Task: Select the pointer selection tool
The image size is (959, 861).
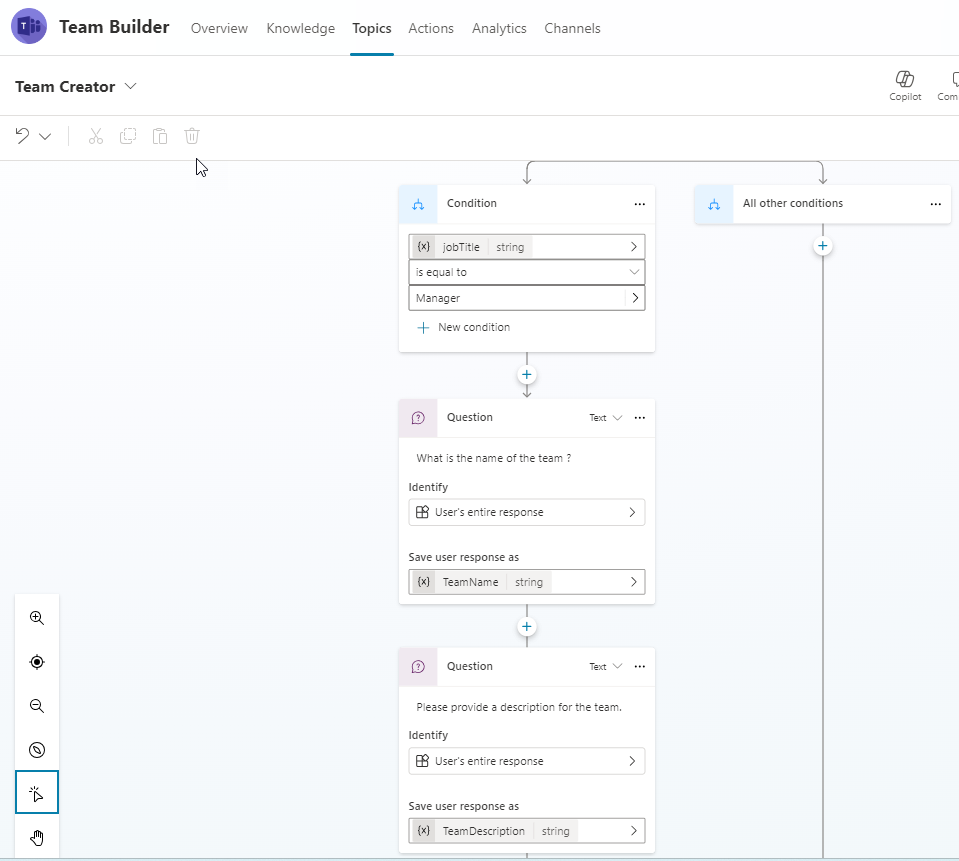Action: click(36, 793)
